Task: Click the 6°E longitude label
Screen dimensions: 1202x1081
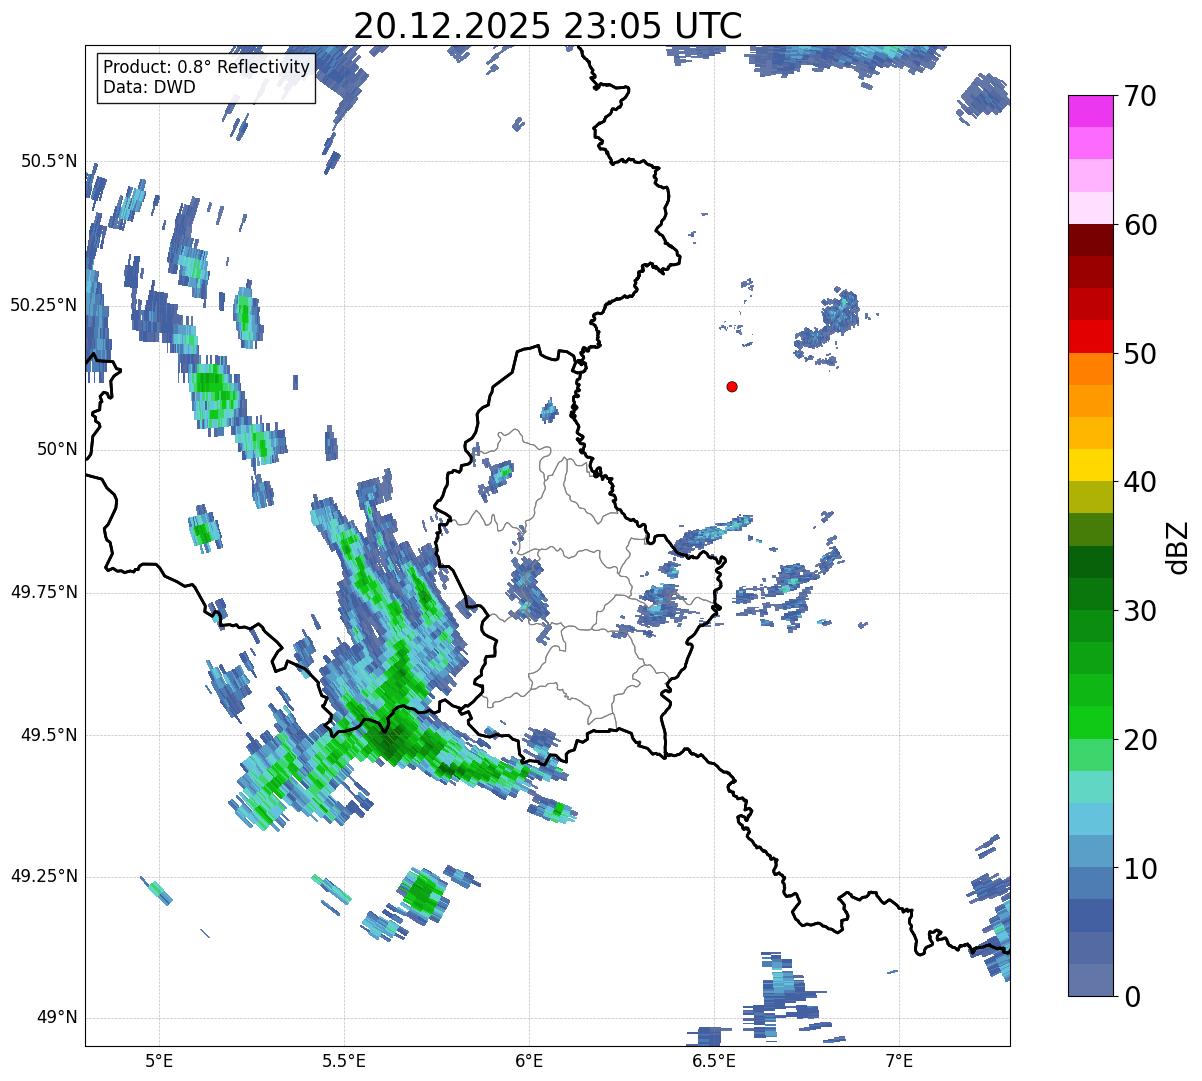Action: 529,1060
